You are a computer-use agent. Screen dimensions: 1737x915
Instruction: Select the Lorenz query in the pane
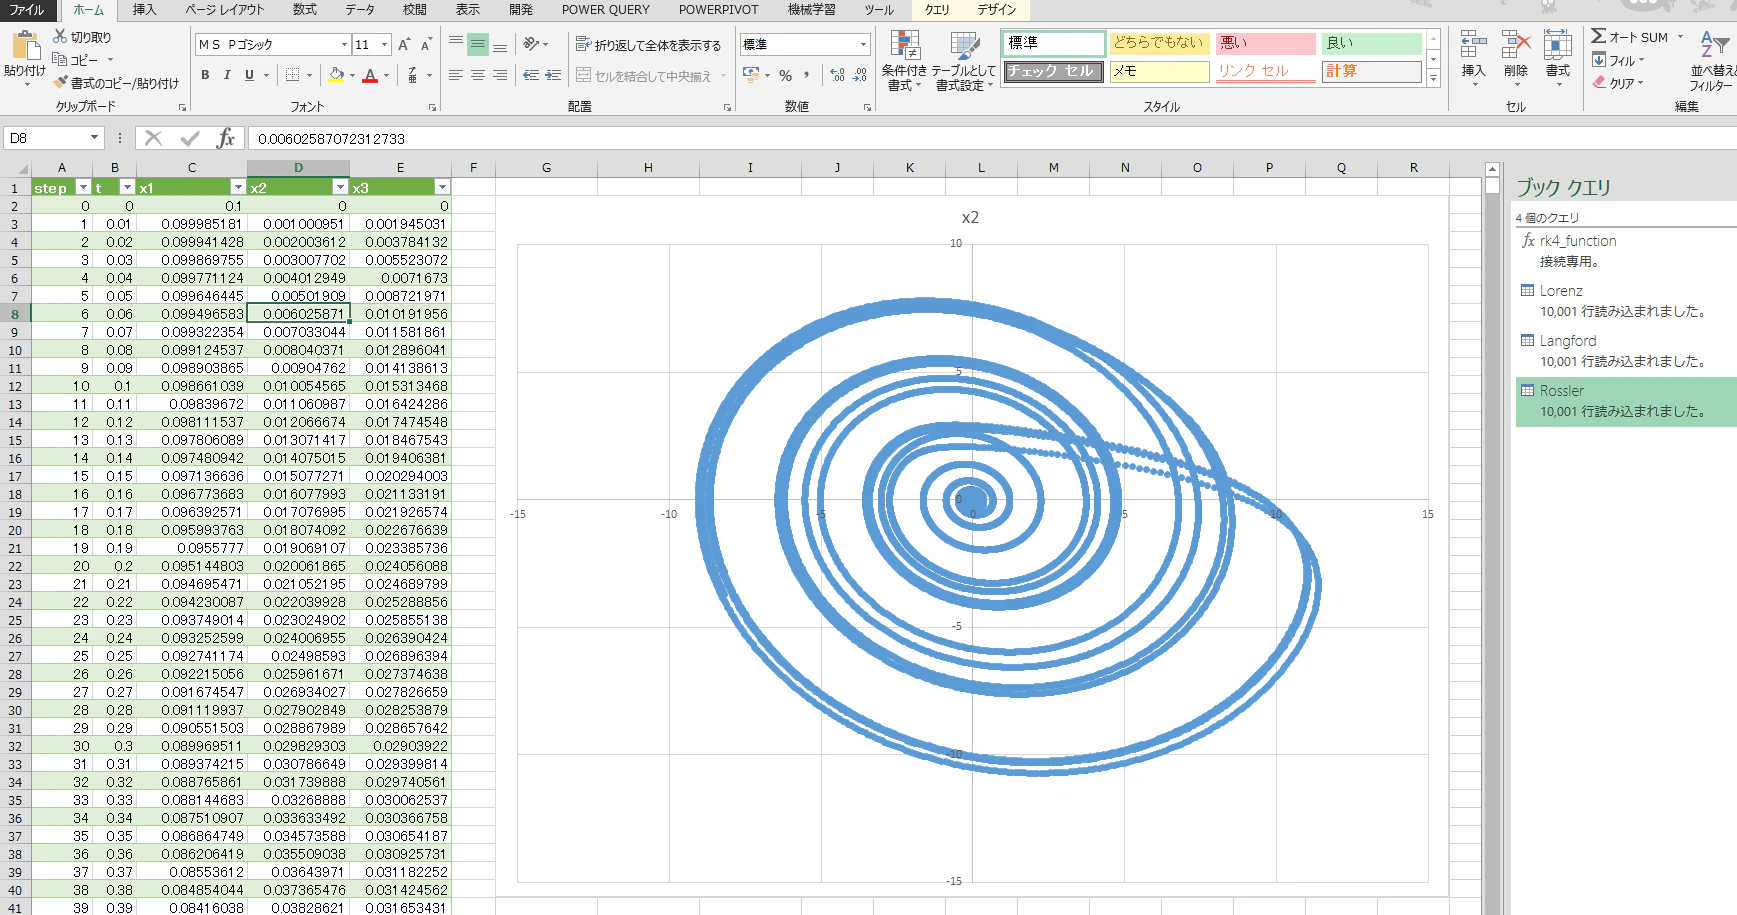coord(1560,291)
